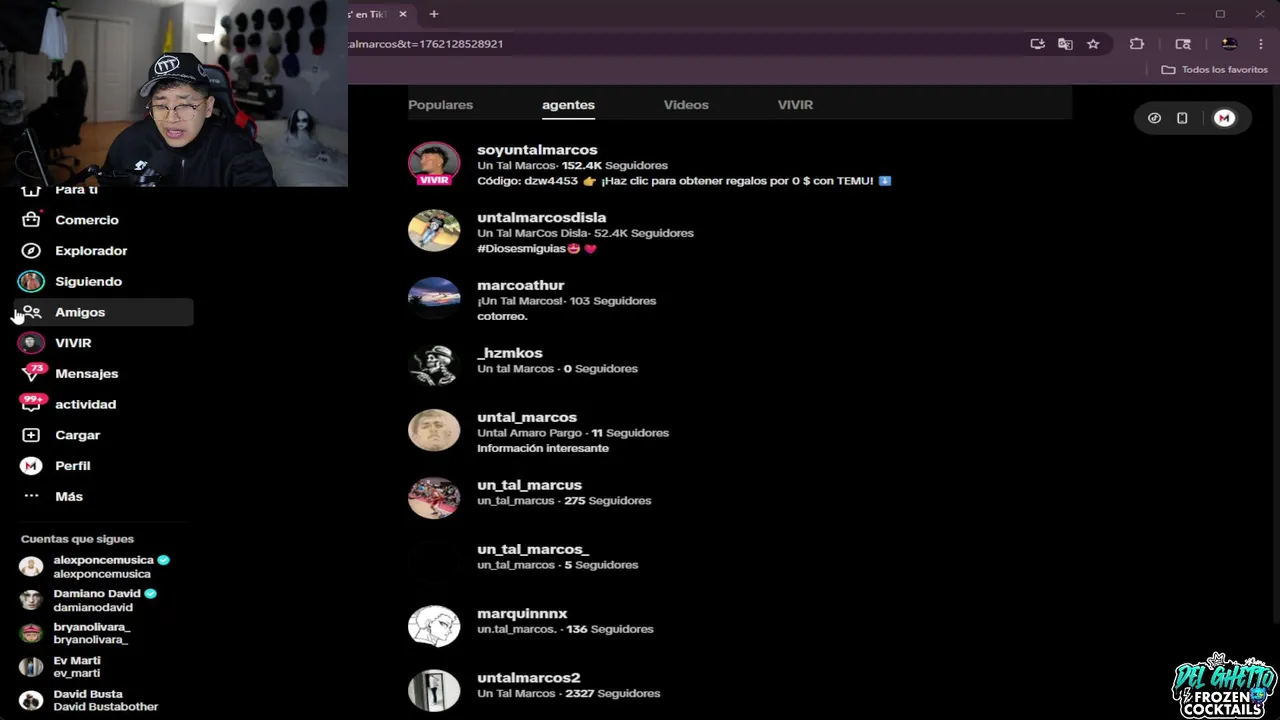The height and width of the screenshot is (720, 1280).
Task: Click the tab search icon in browser toolbar
Action: pos(1183,44)
